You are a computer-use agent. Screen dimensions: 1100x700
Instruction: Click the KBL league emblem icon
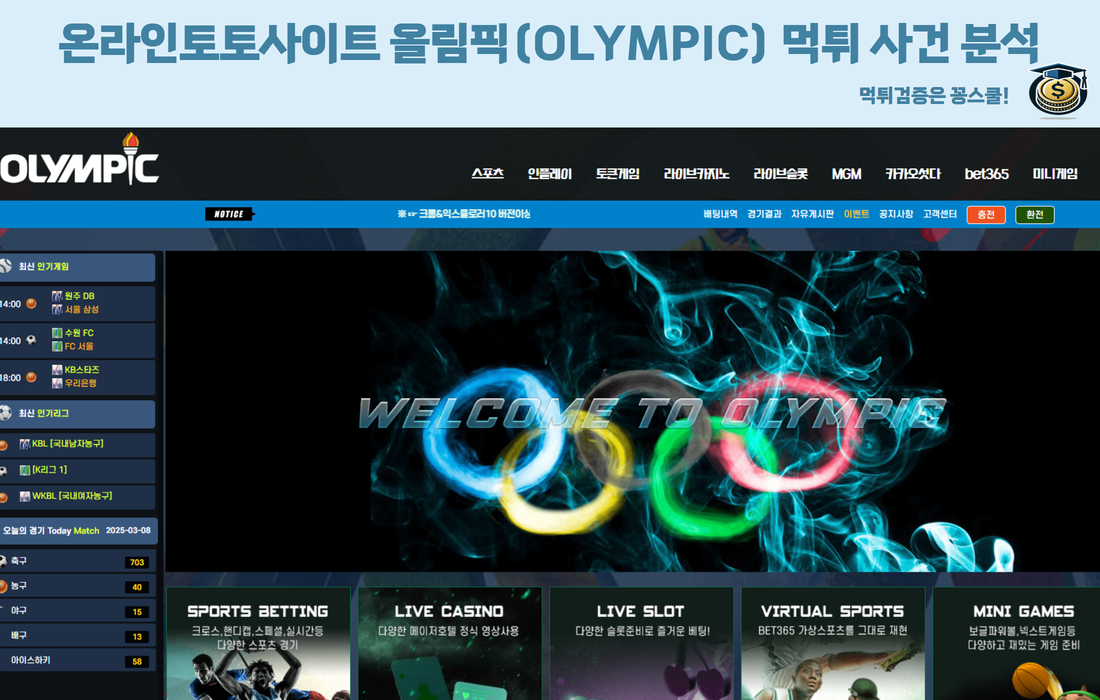25,444
